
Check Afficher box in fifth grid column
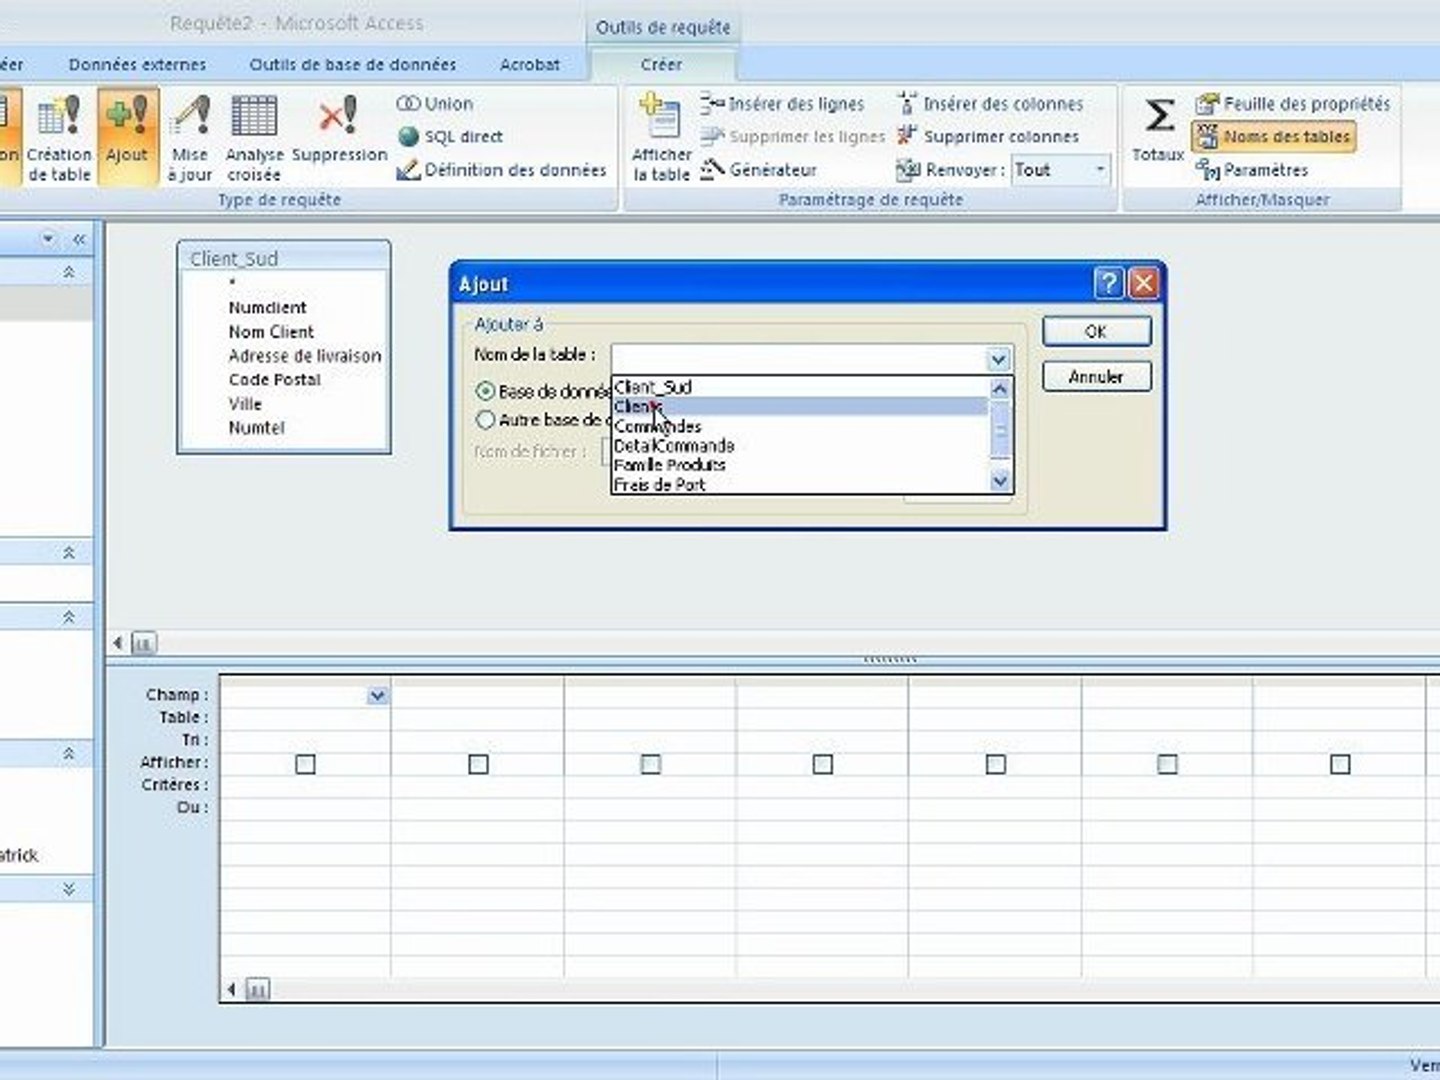click(995, 764)
